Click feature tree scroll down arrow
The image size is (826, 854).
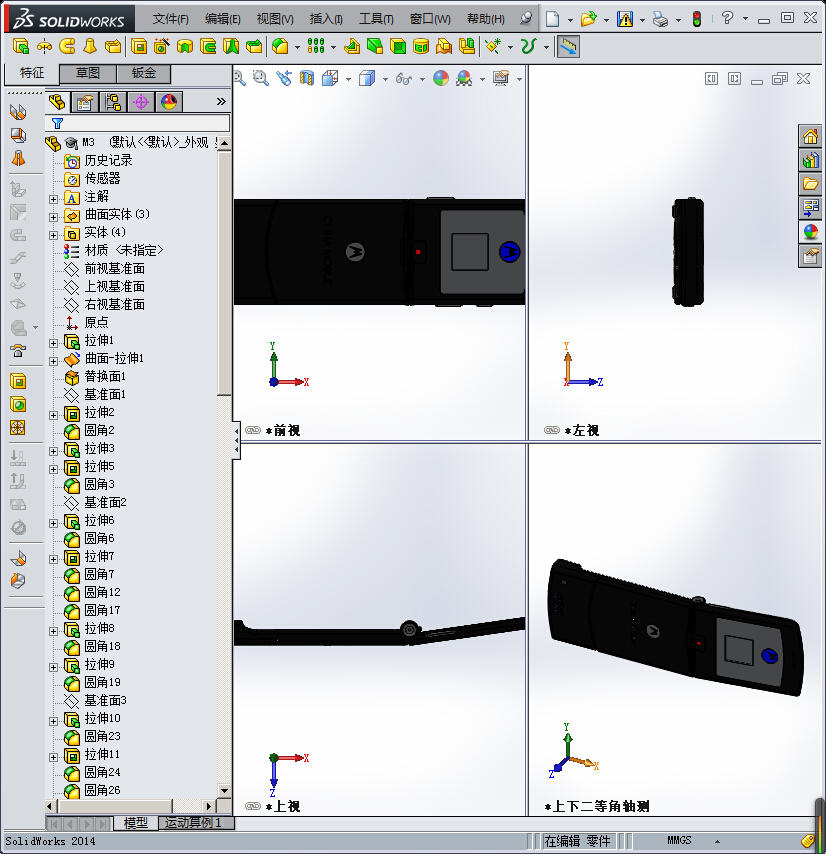224,790
